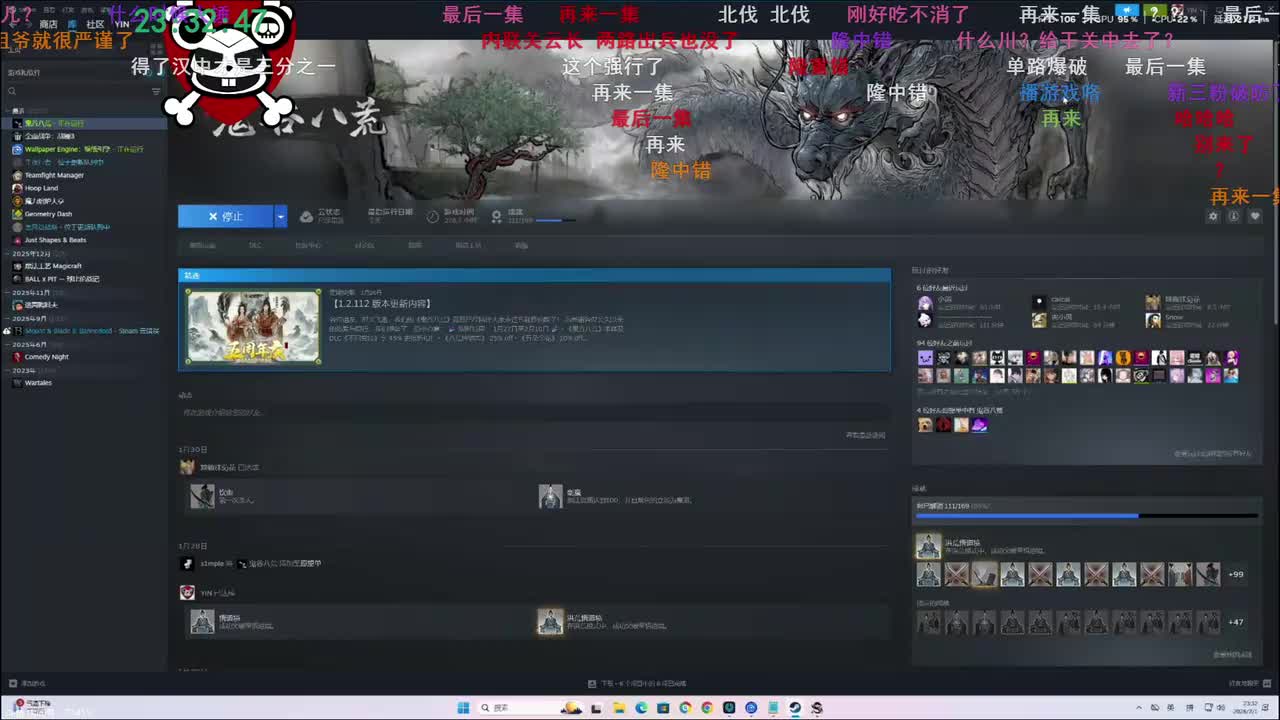Click the large unlocked achievement icon above the row
Screen dimensions: 1280x720
(x=928, y=546)
